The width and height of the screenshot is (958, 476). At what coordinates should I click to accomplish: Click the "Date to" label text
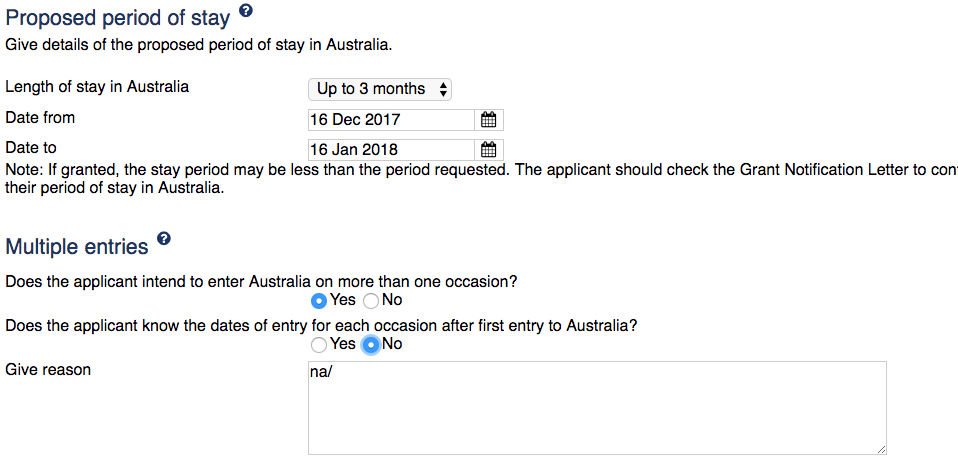point(31,148)
